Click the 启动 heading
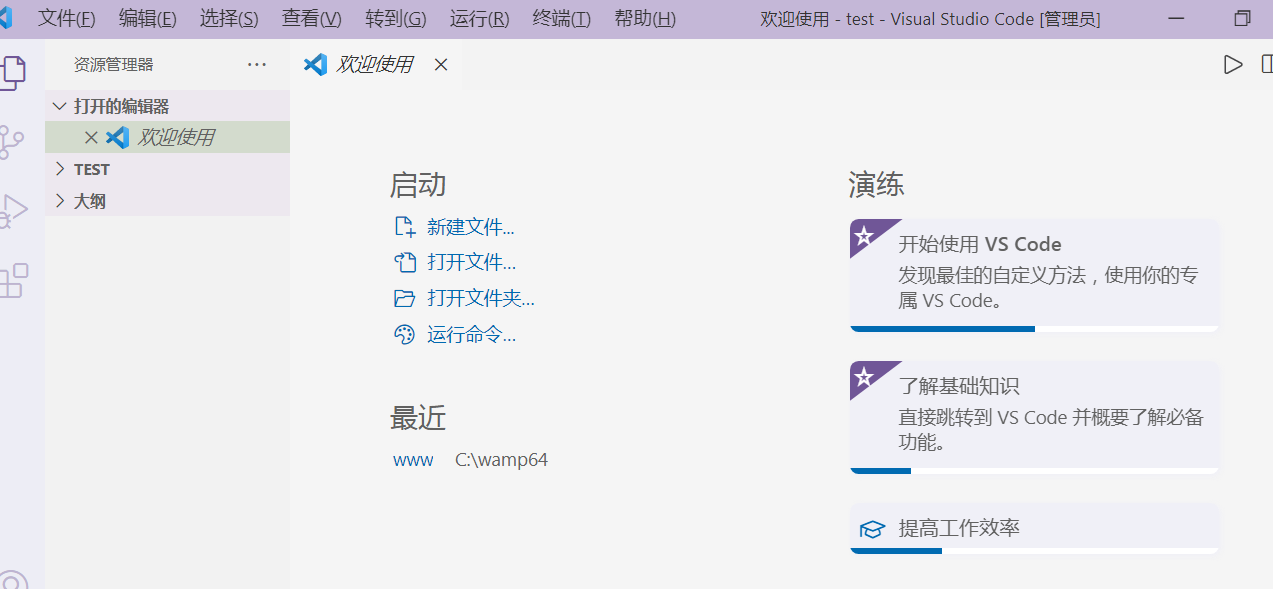 point(418,185)
